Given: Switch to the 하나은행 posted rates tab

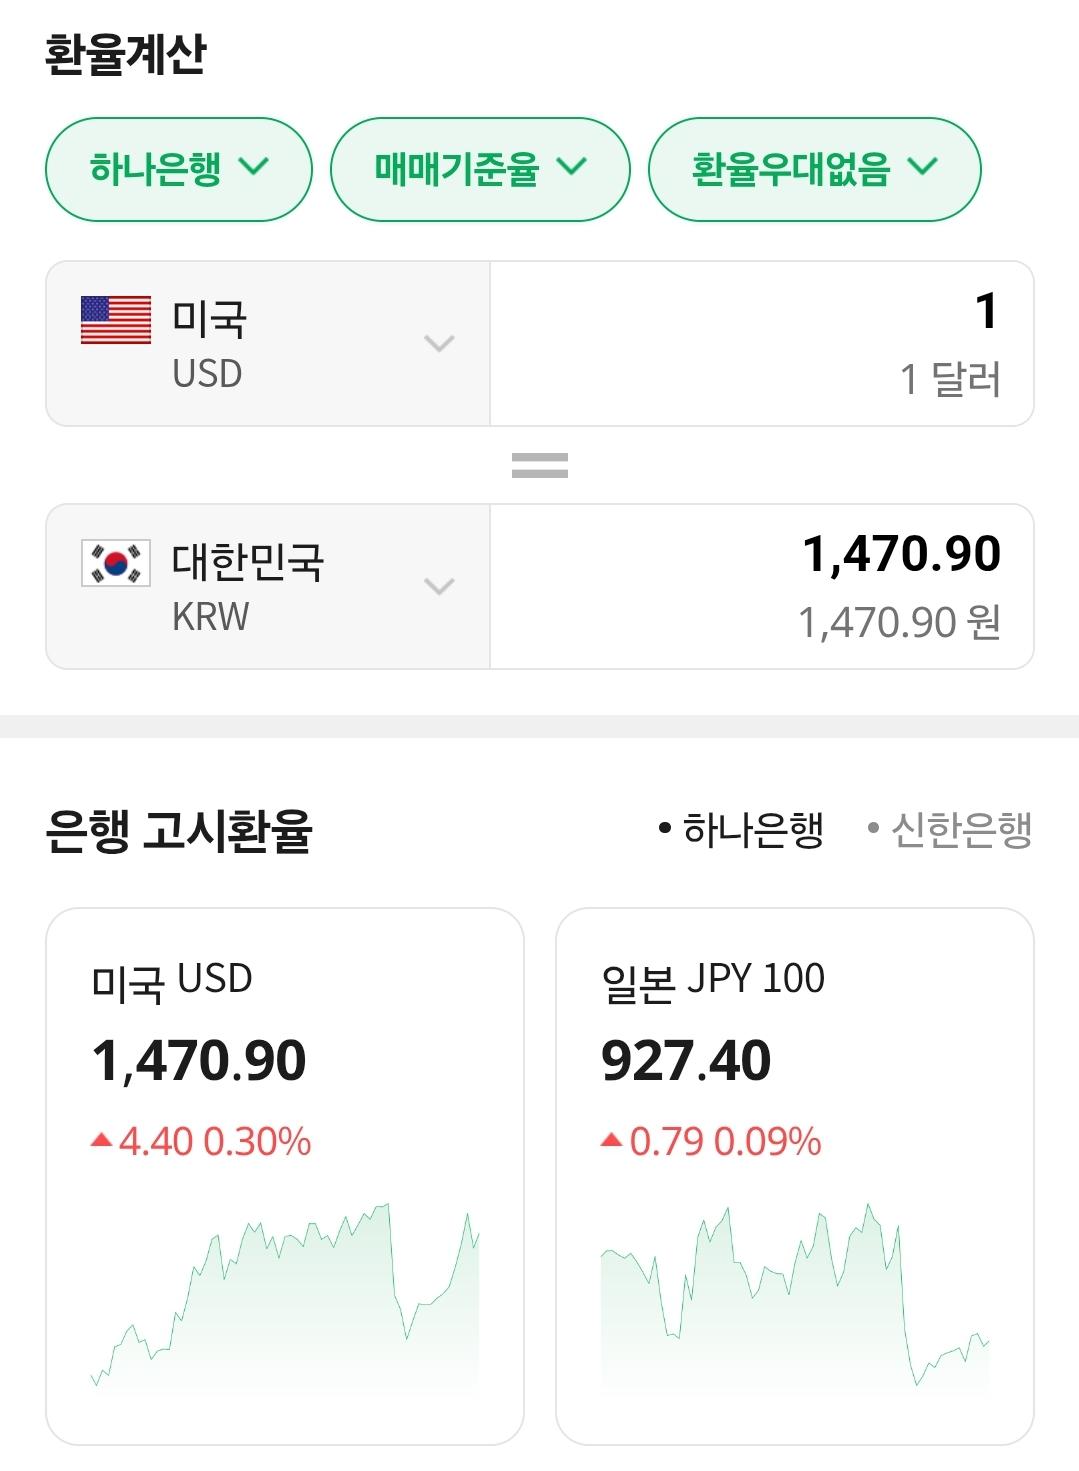Looking at the screenshot, I should [742, 829].
